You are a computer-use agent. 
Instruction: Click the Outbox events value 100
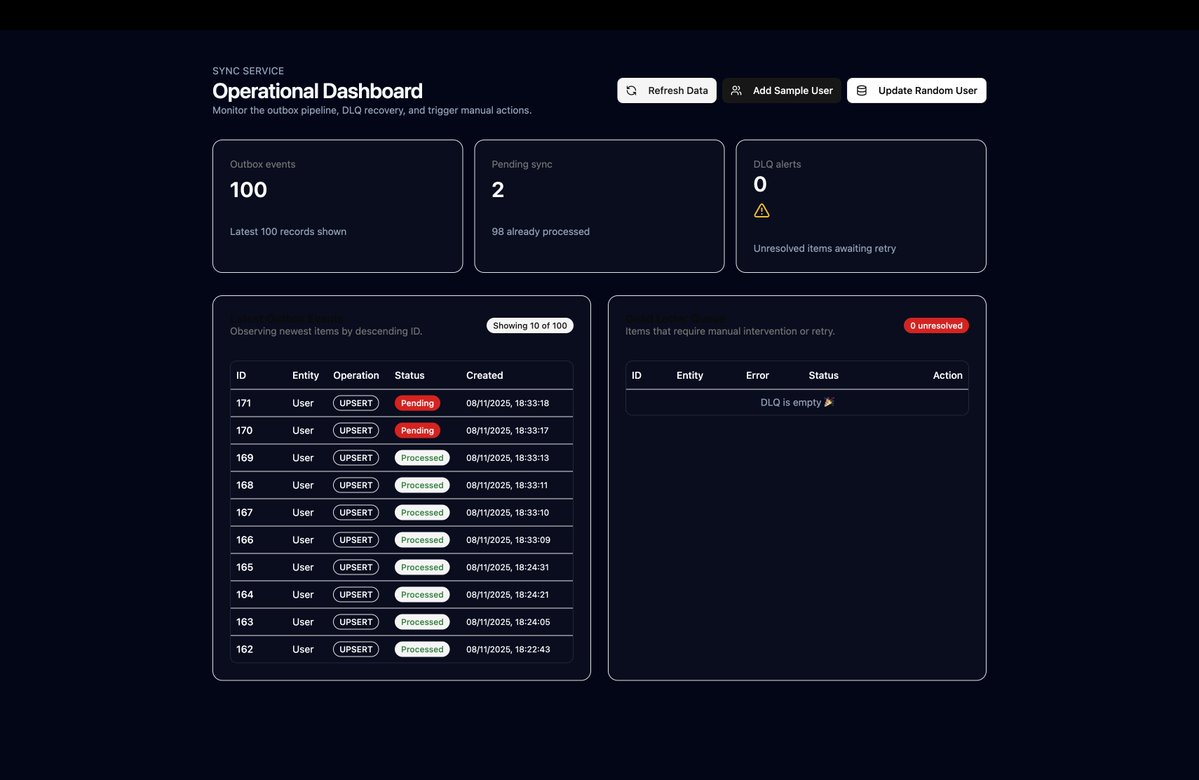tap(249, 190)
